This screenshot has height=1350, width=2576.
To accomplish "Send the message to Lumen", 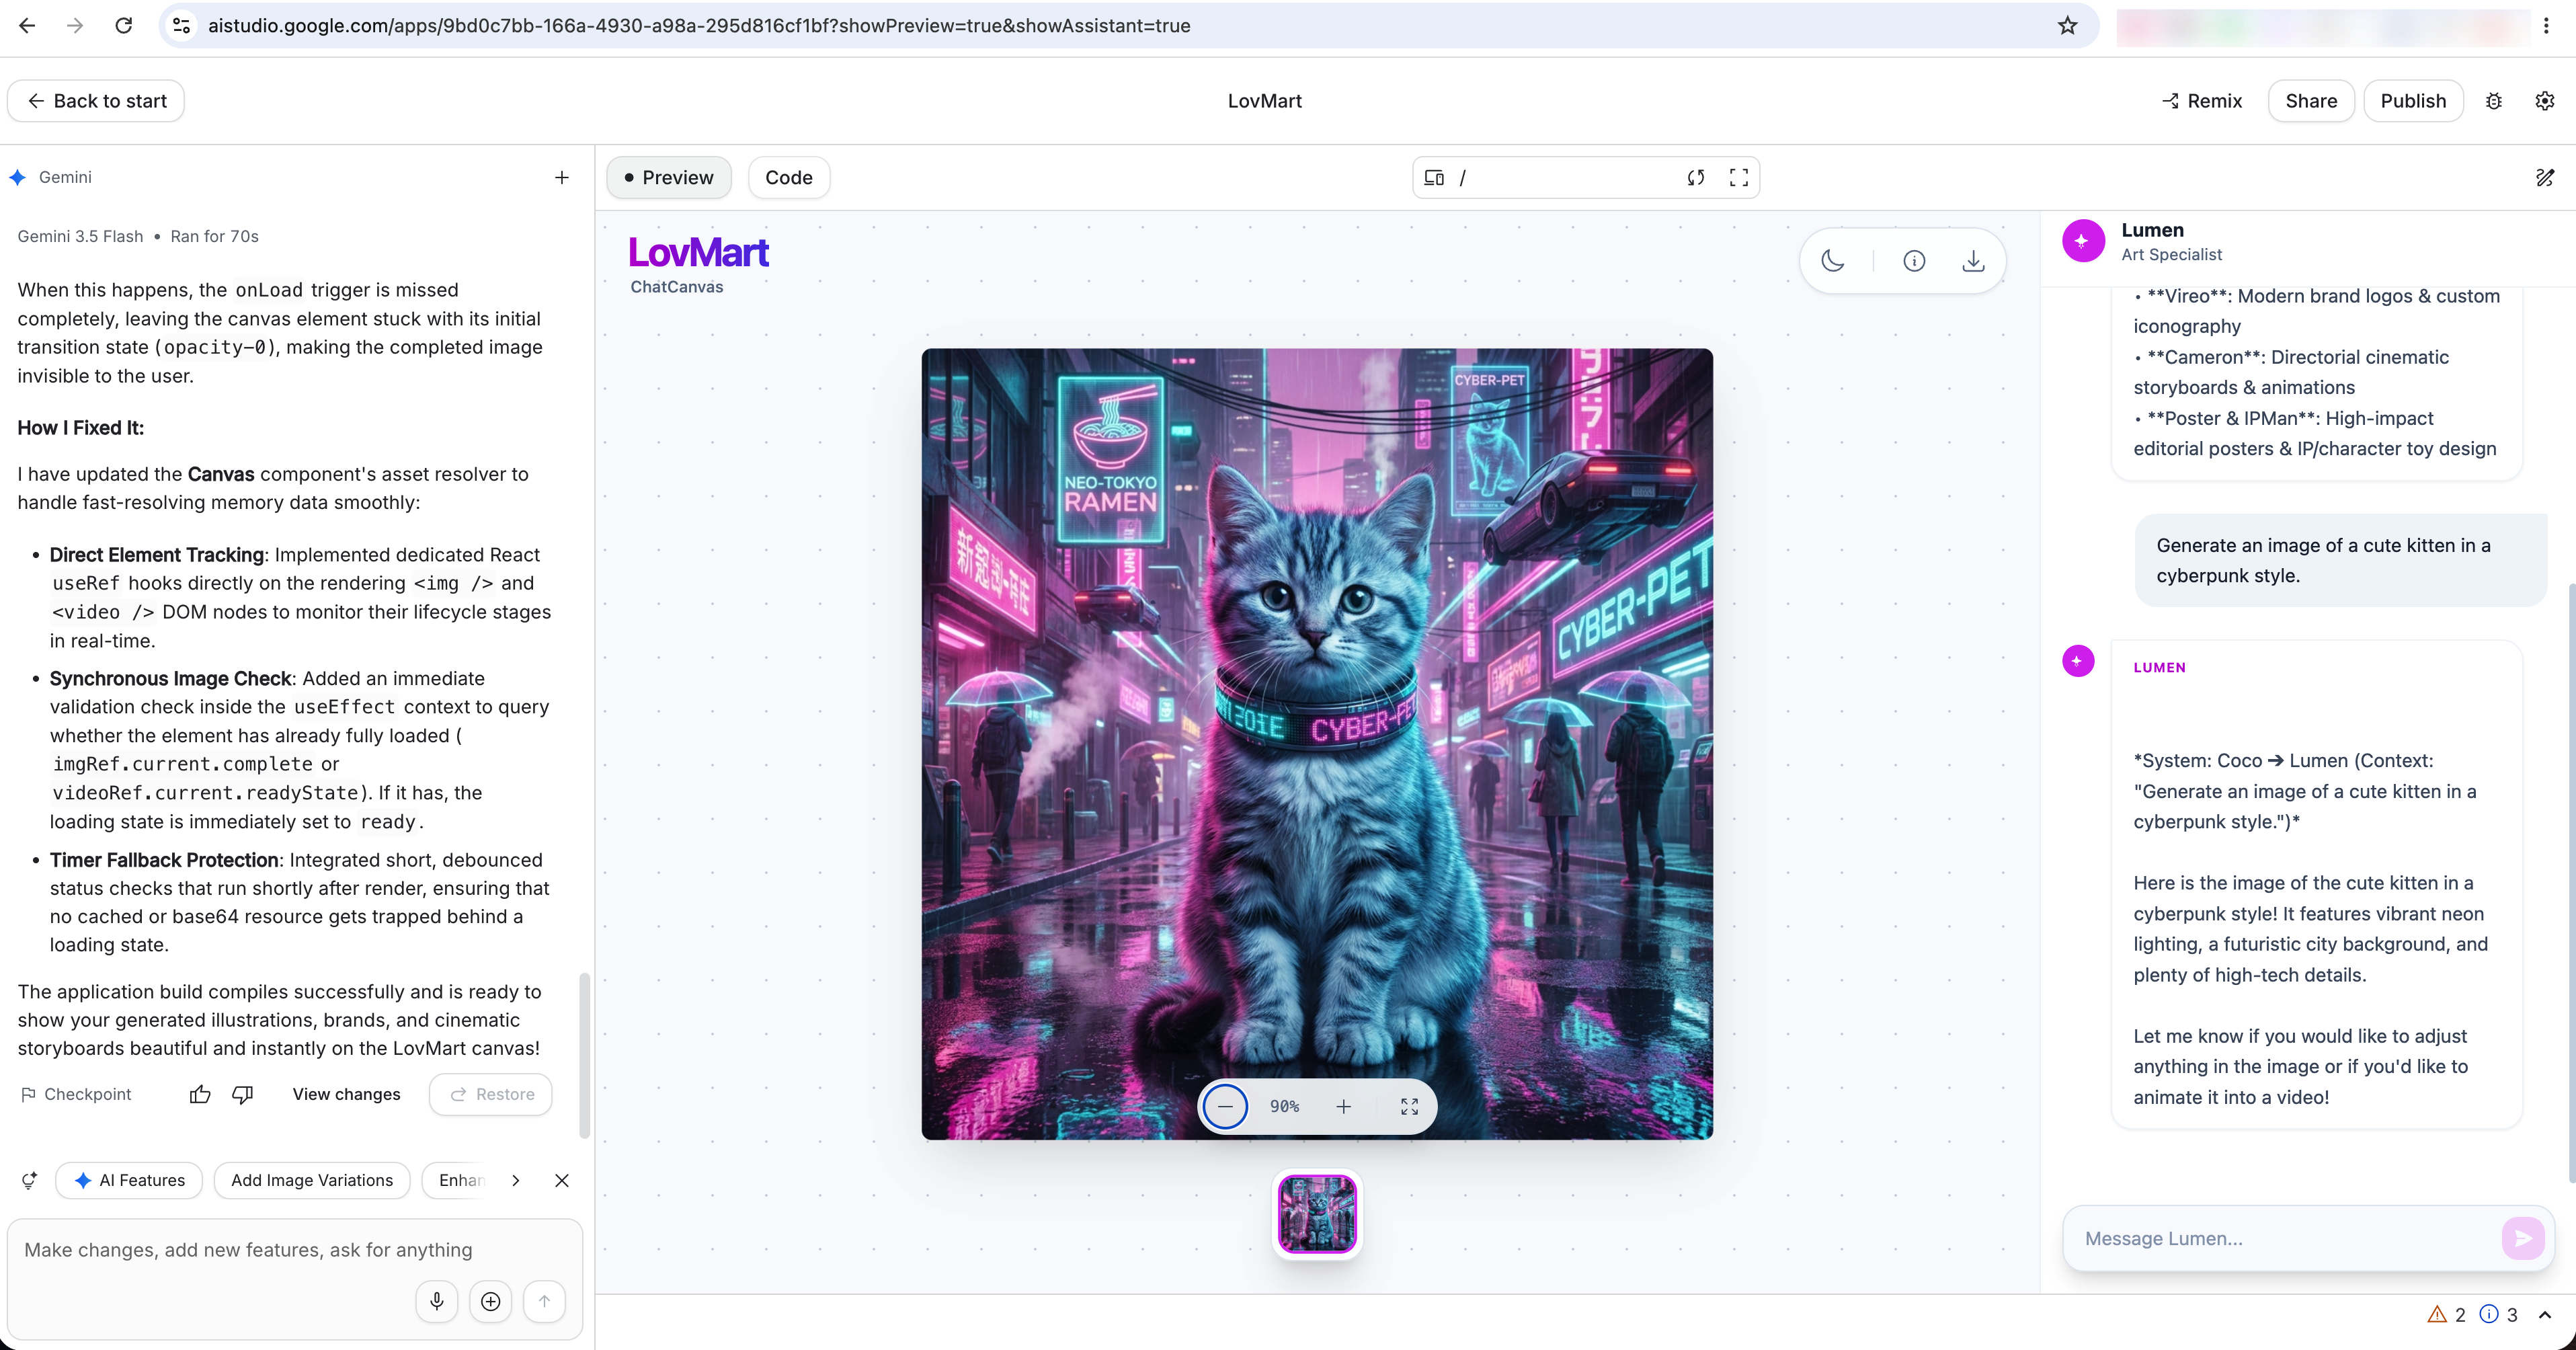I will [x=2522, y=1238].
